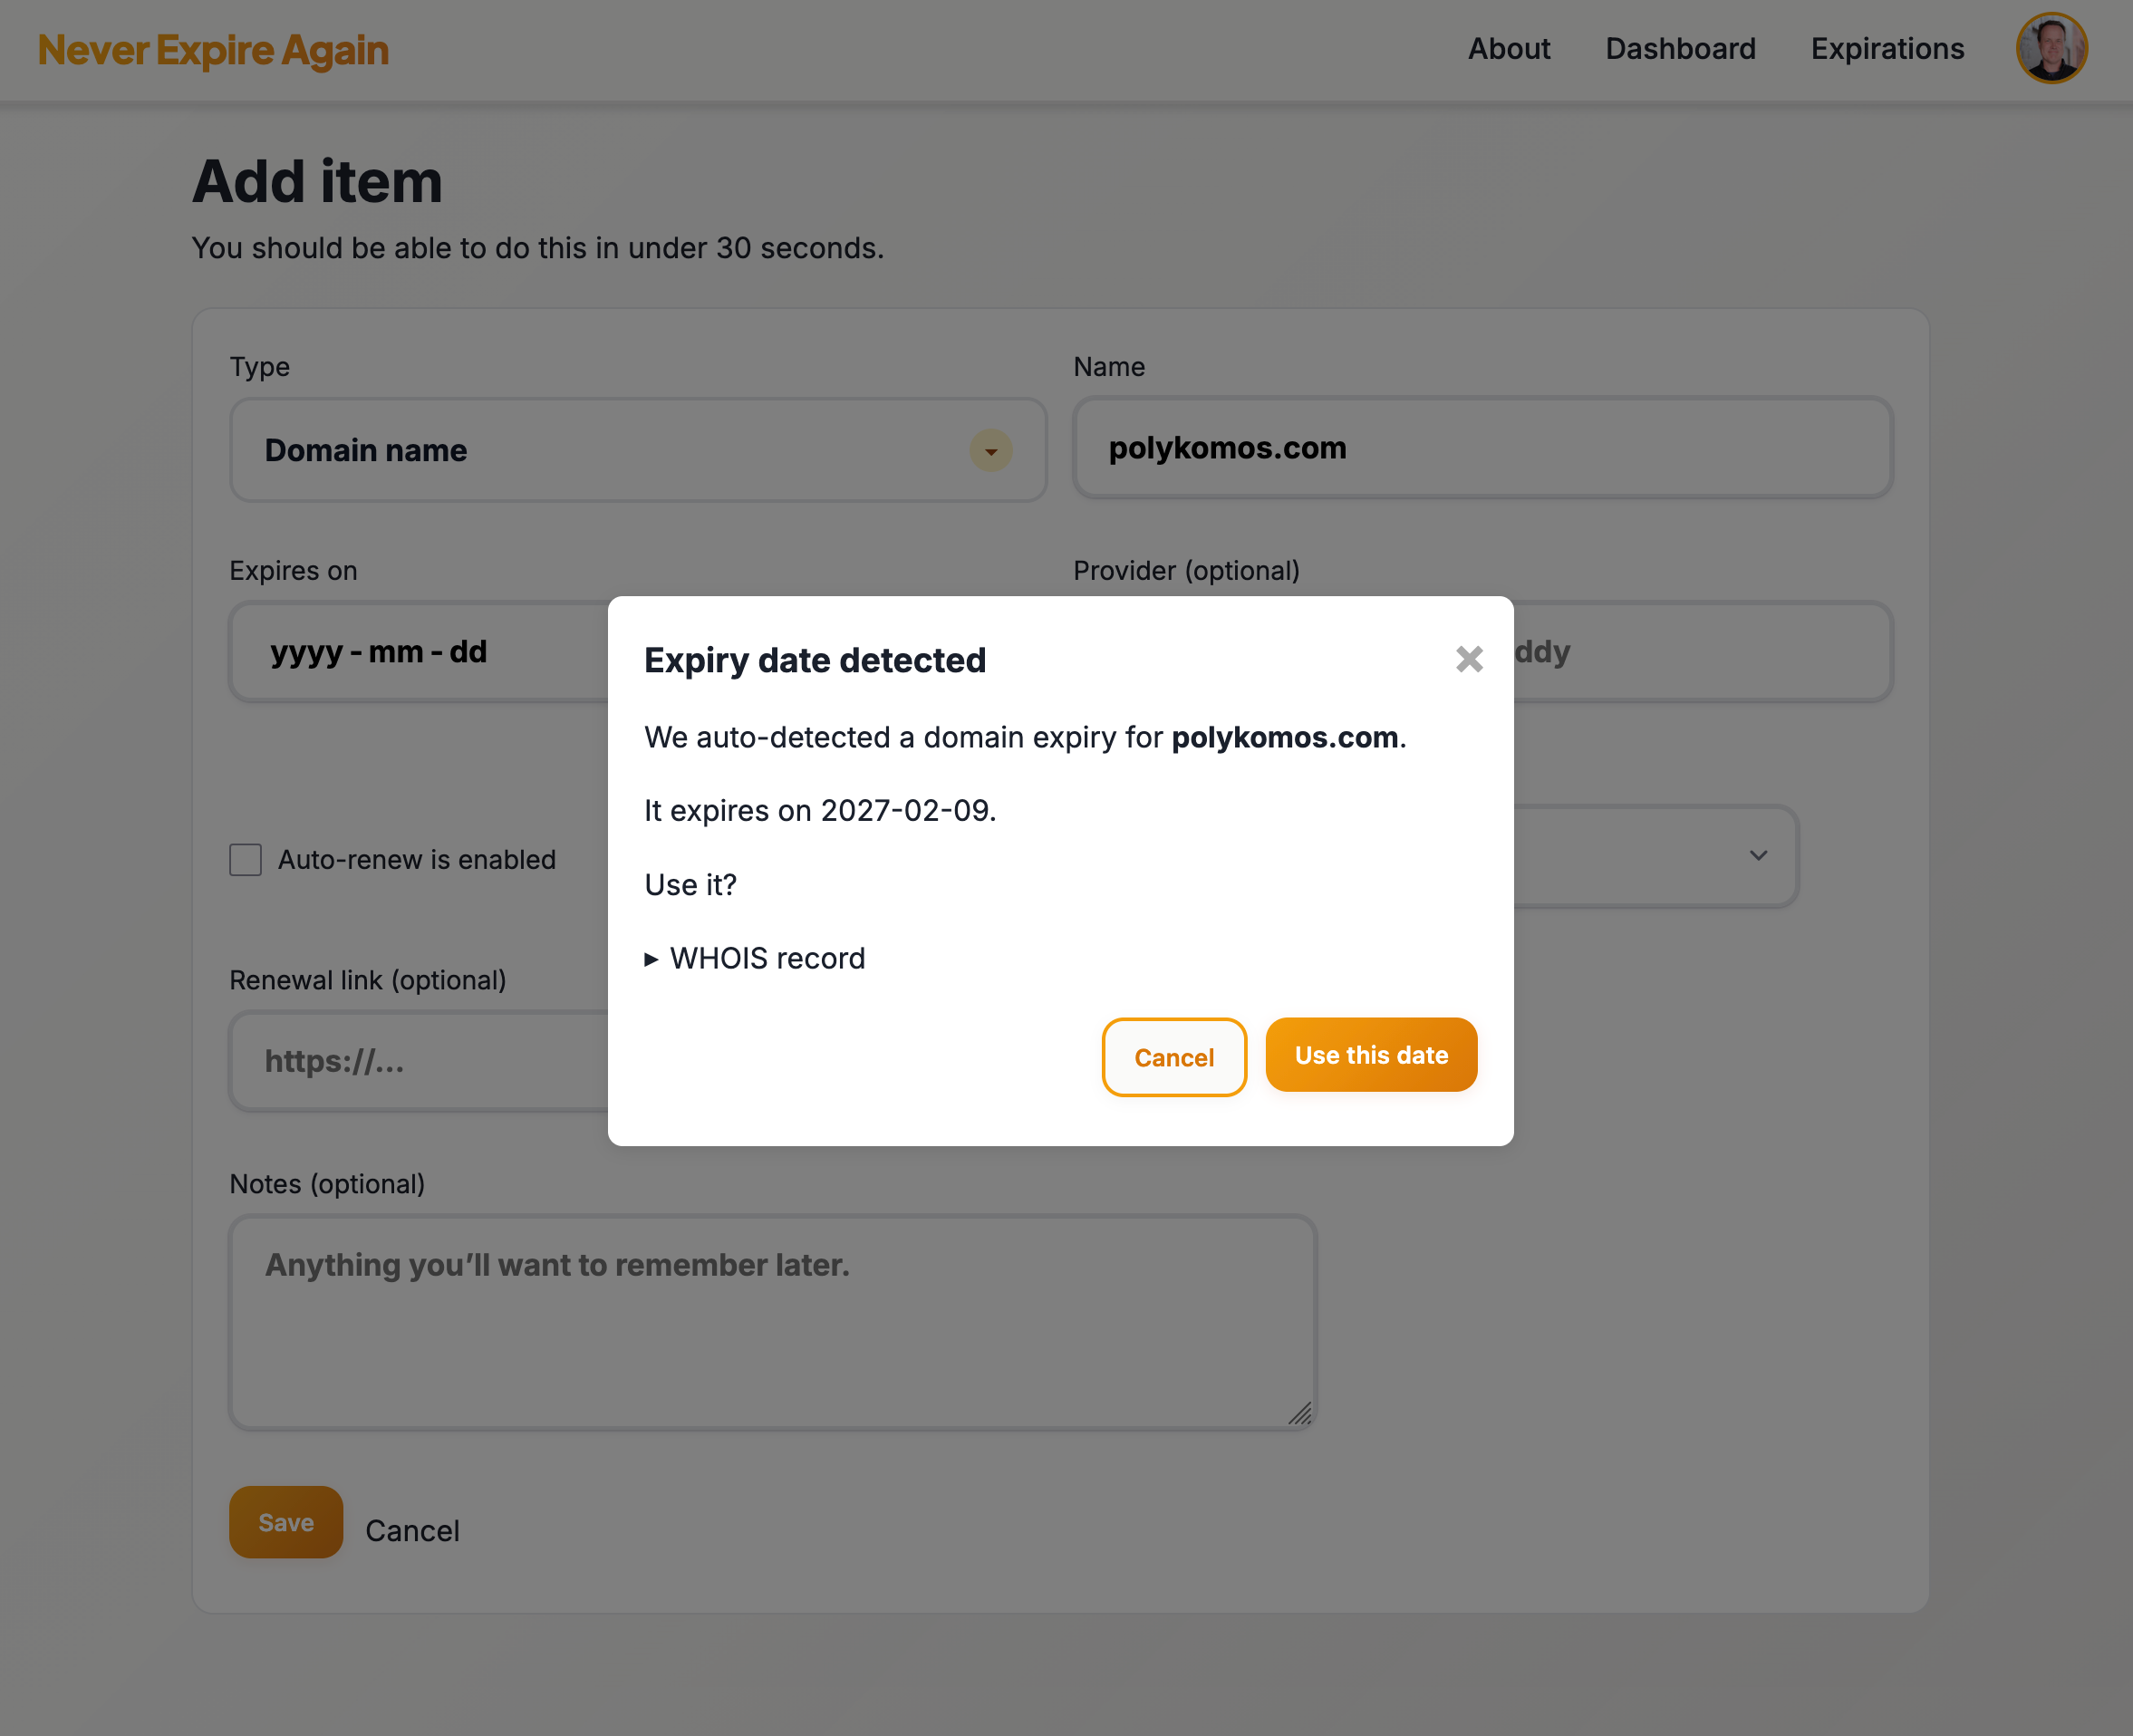
Task: Cancel the detected expiry date dialog
Action: (x=1173, y=1057)
